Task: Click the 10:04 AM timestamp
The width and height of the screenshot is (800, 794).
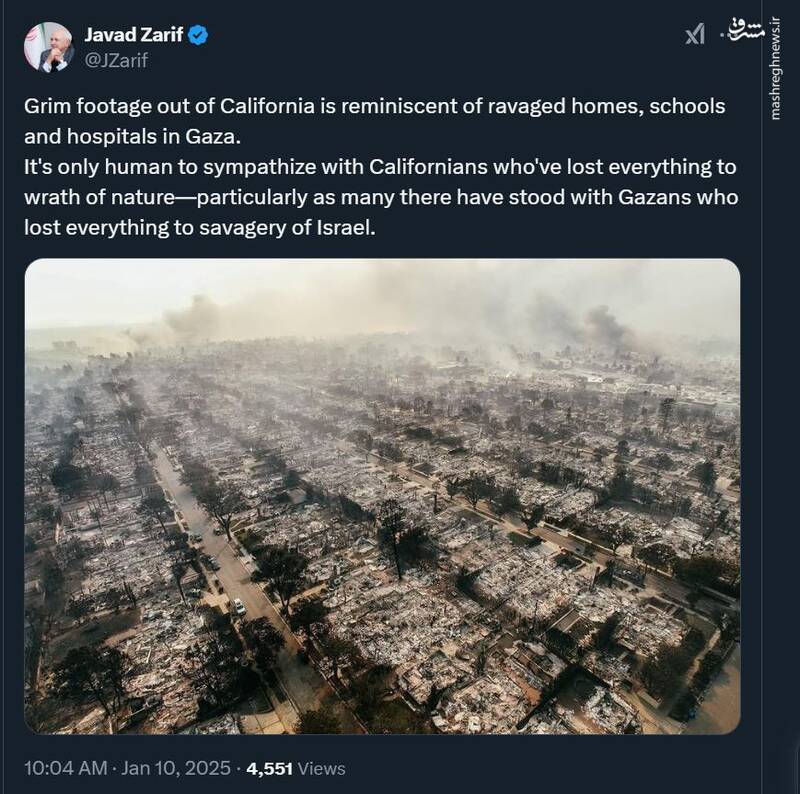Action: (x=65, y=769)
